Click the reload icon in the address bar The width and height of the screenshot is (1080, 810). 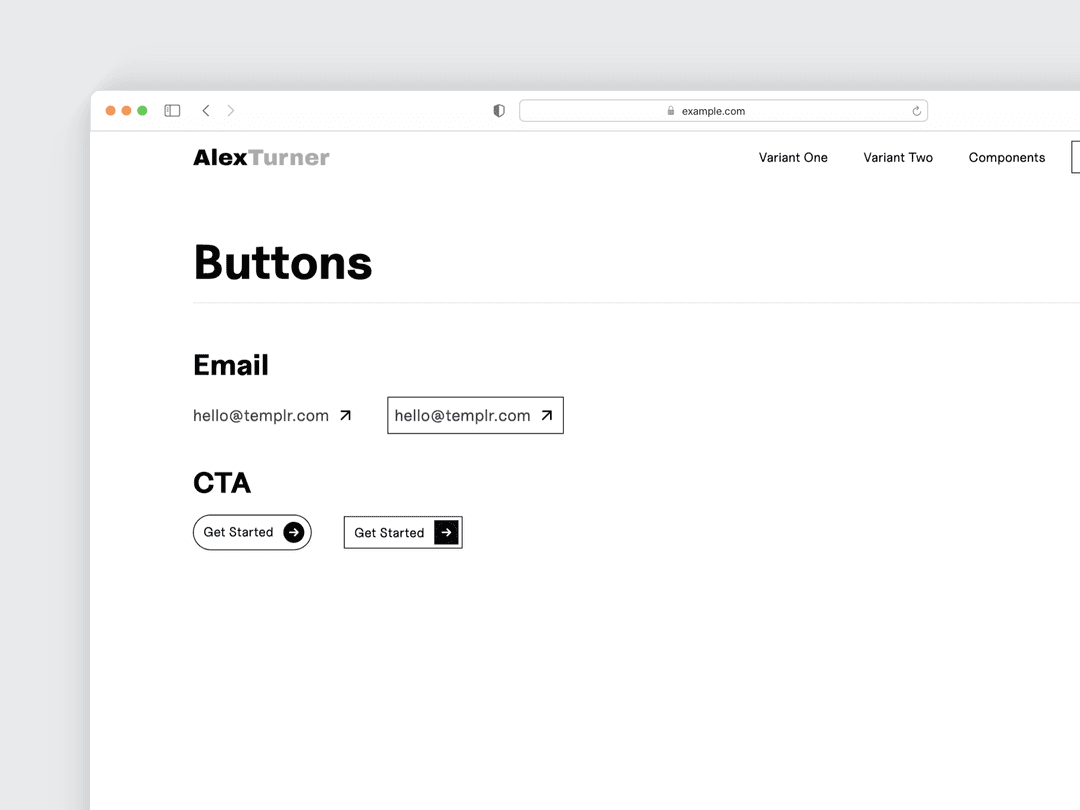pyautogui.click(x=916, y=110)
